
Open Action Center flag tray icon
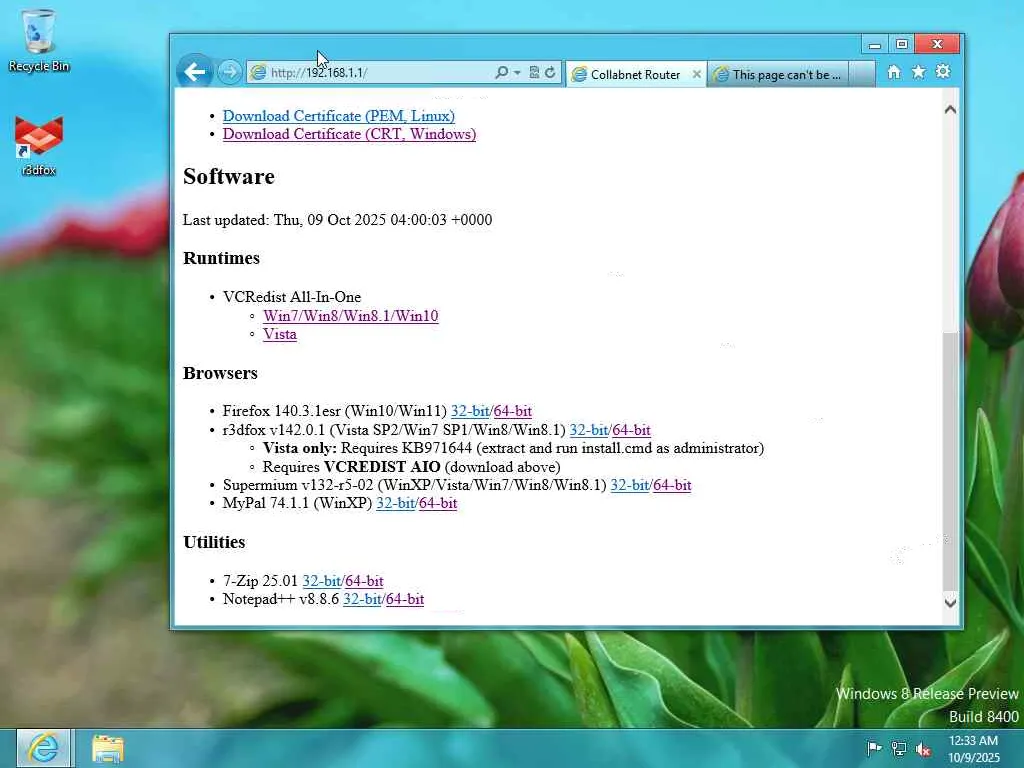874,748
